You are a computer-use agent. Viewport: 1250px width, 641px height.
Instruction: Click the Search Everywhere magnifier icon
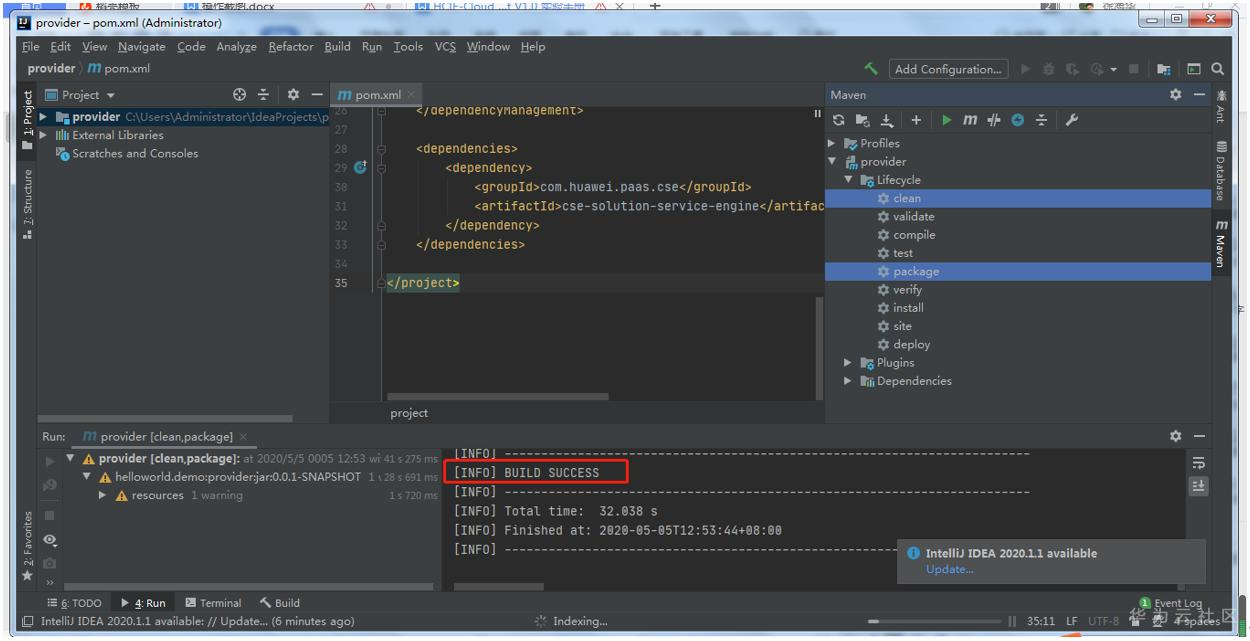pyautogui.click(x=1217, y=69)
